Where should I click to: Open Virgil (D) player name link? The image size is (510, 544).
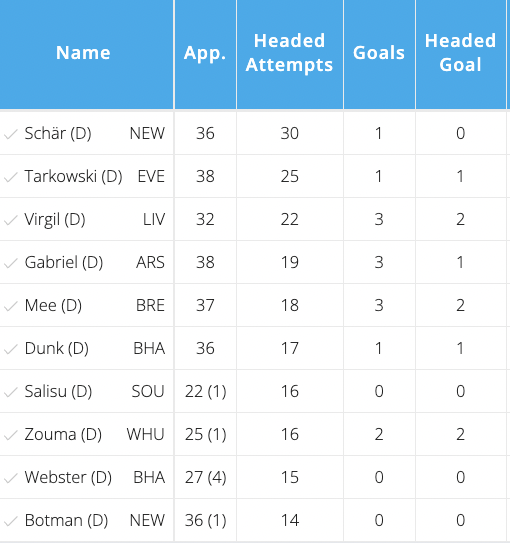pos(55,220)
